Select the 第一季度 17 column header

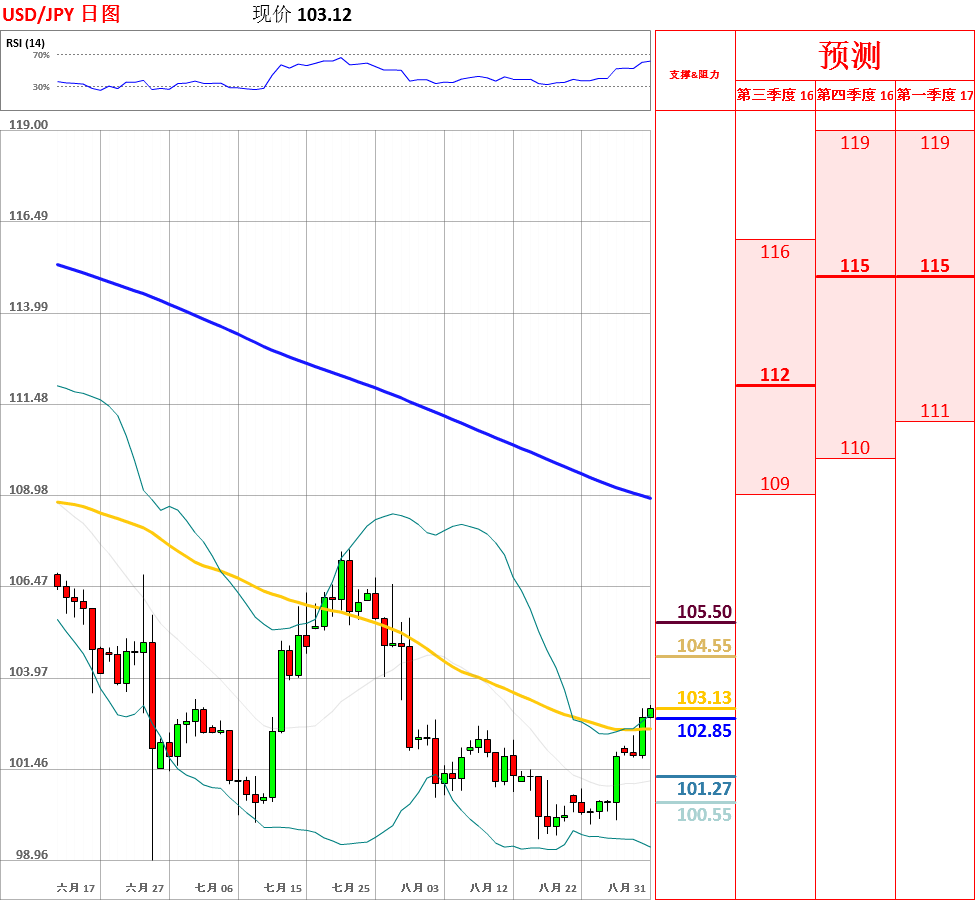point(935,96)
